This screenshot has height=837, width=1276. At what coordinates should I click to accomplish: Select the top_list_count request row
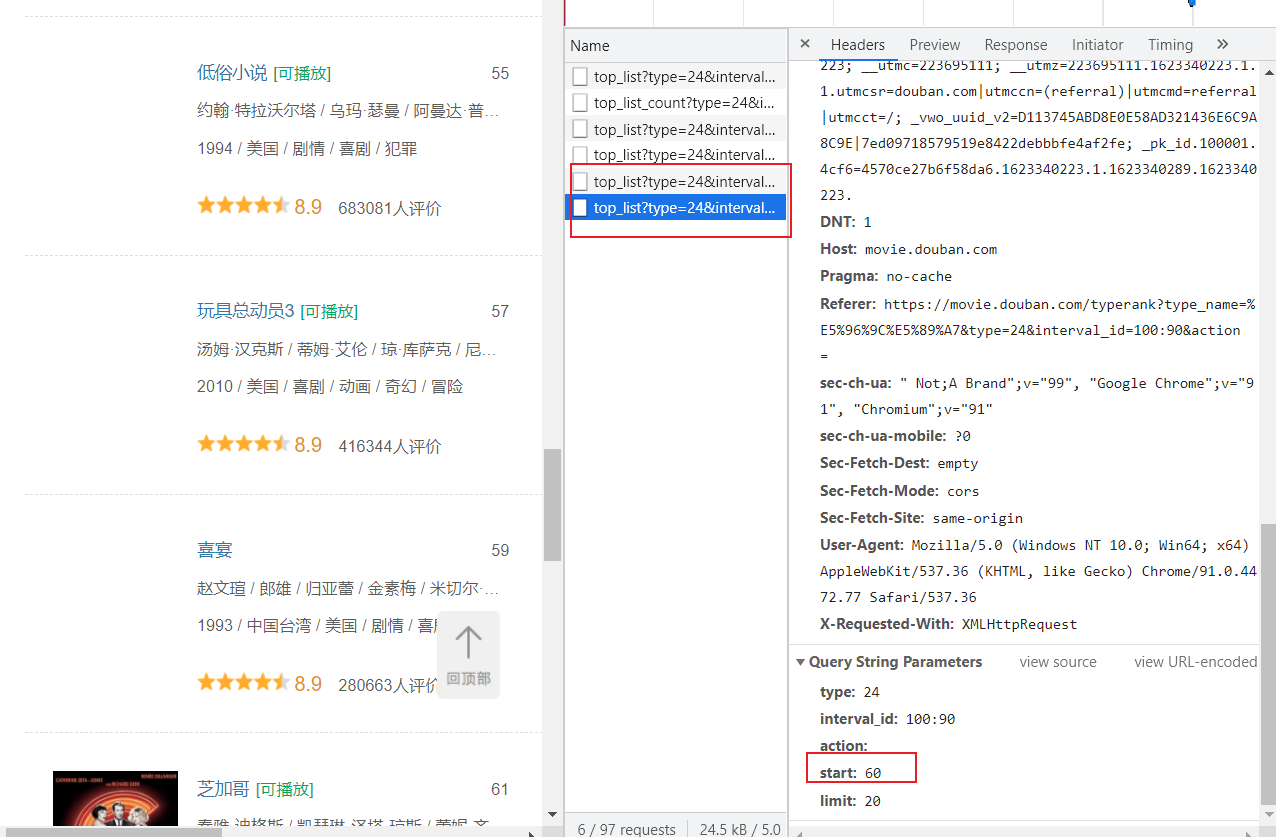(x=676, y=102)
